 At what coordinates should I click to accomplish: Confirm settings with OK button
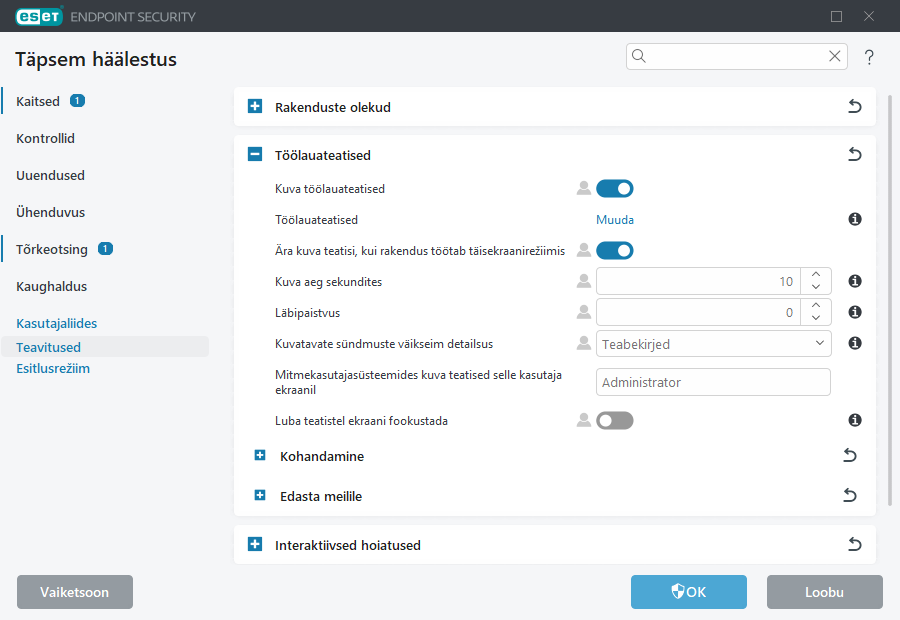coord(689,592)
